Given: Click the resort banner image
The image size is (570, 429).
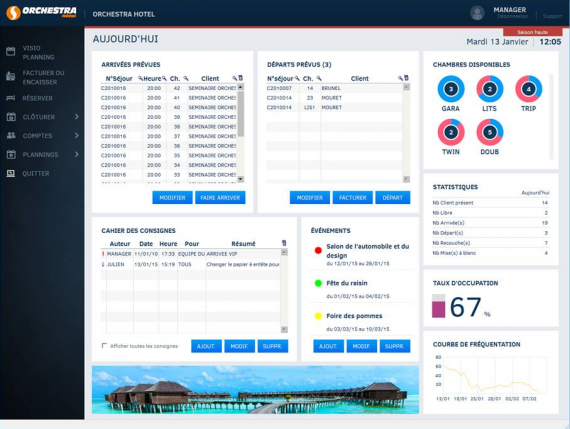Looking at the screenshot, I should 255,390.
